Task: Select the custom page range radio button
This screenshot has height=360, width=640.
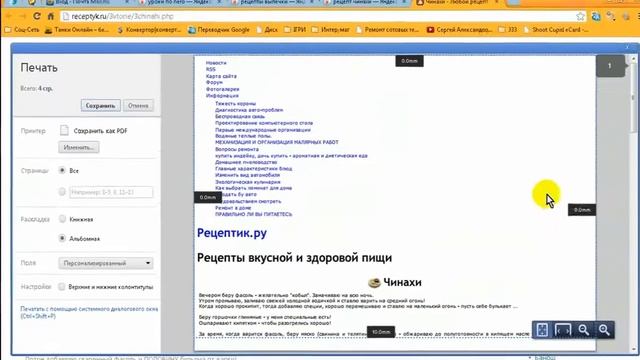Action: (62, 191)
